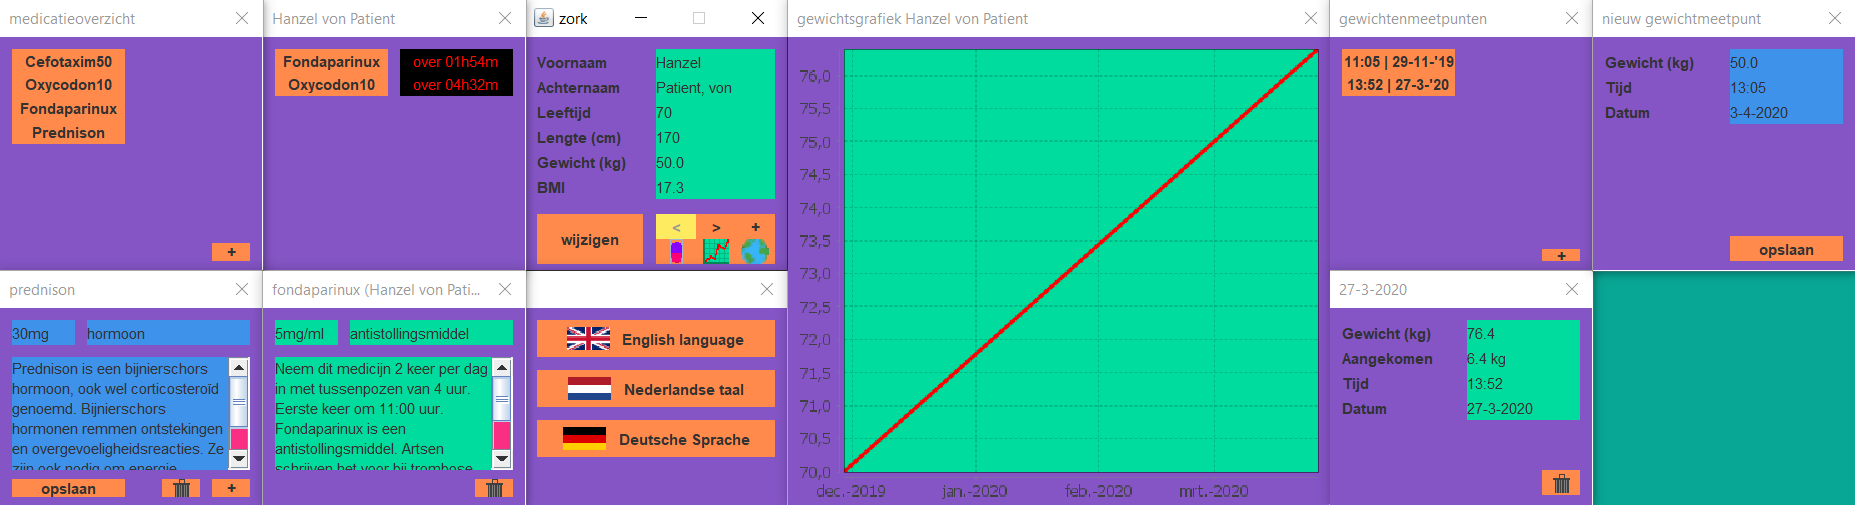Screen dimensions: 1855x505
Task: Add medication with + in medicatieoverzicht
Action: click(231, 252)
